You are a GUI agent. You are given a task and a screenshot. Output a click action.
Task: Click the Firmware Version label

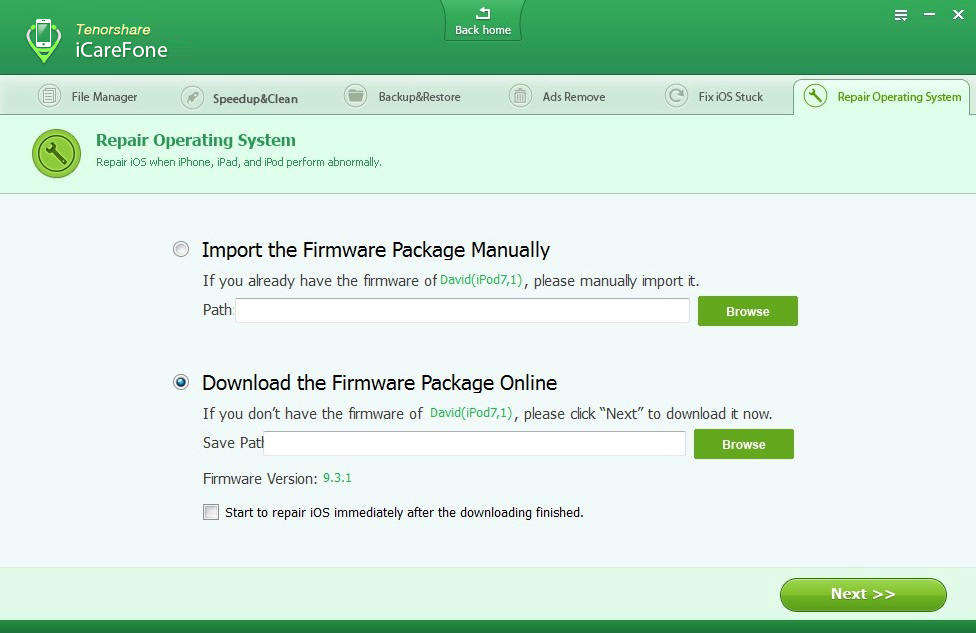(260, 479)
